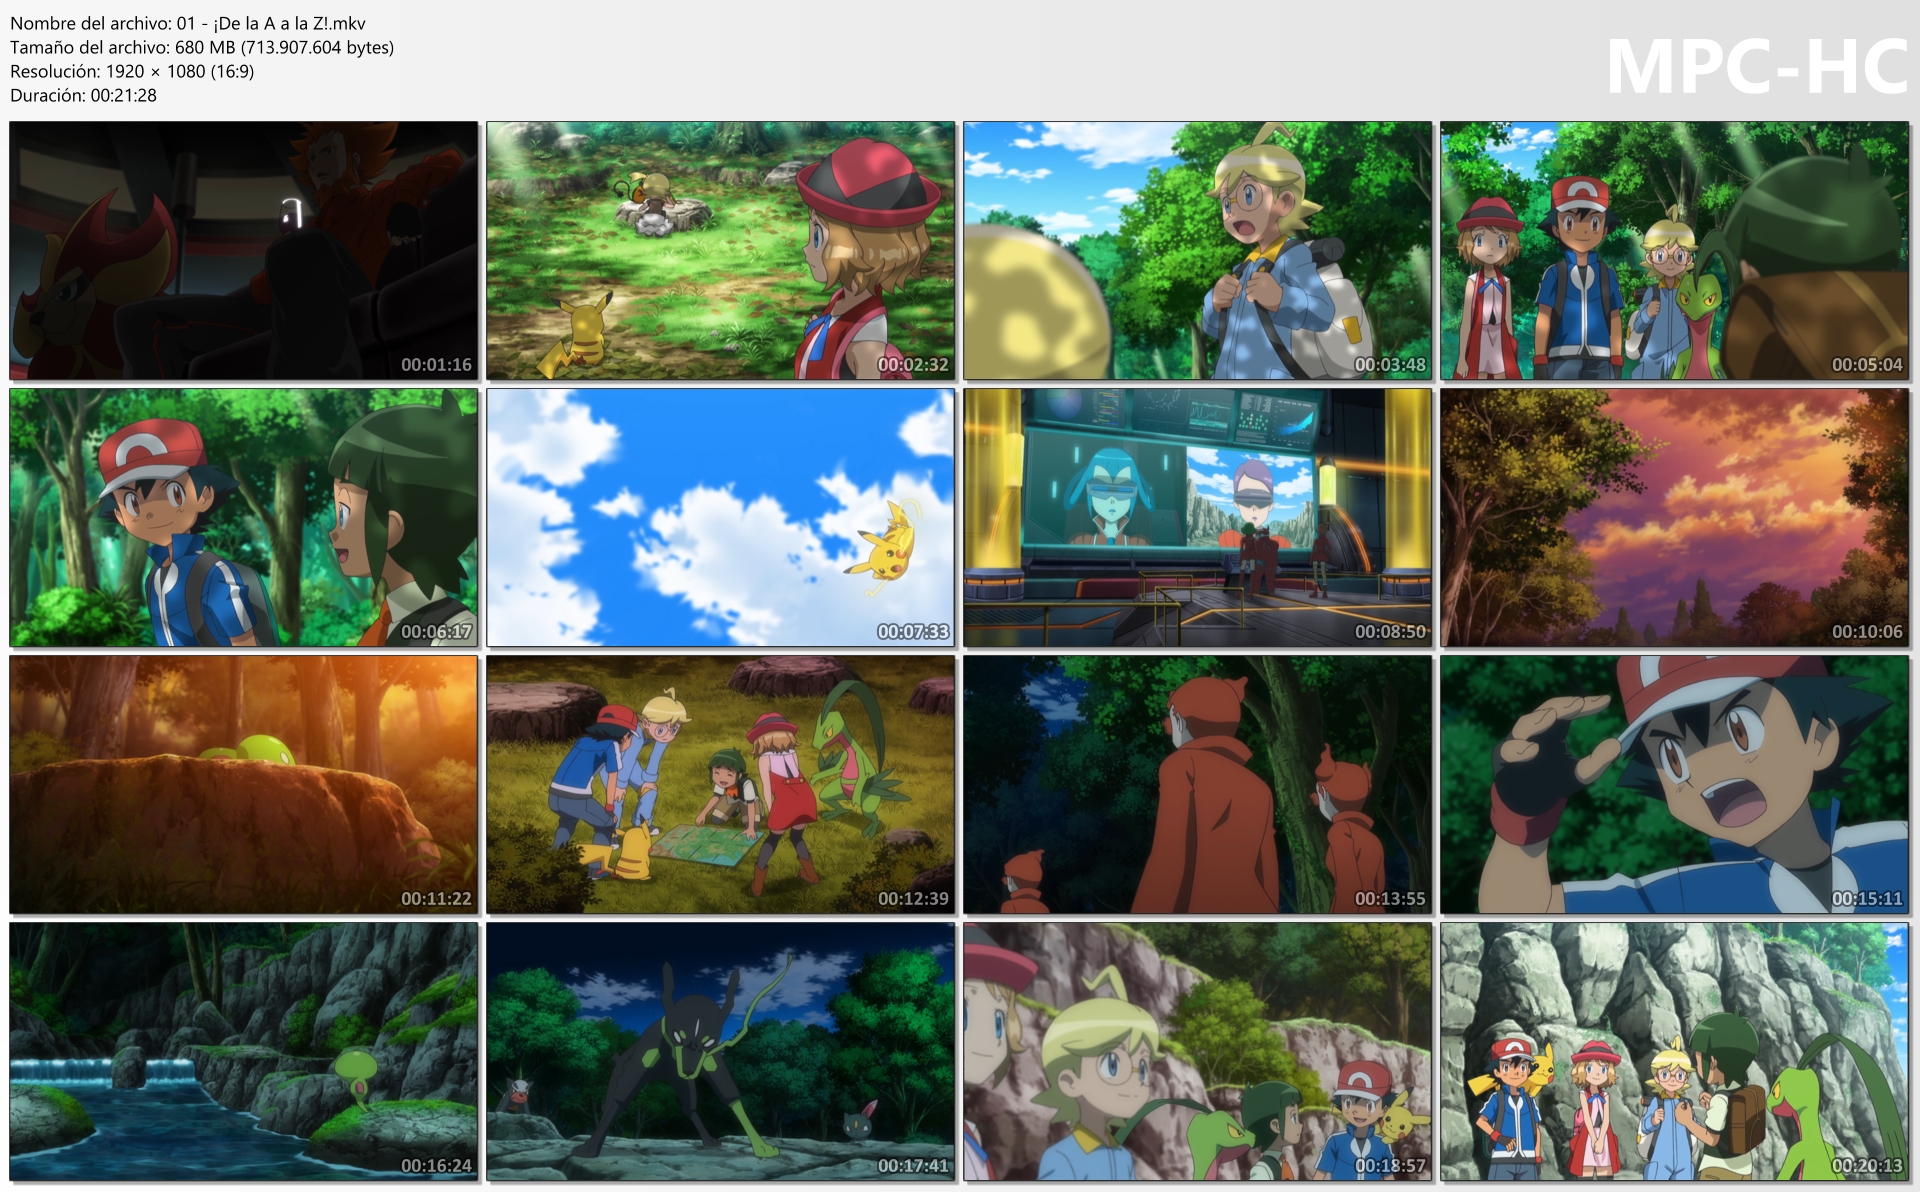Open the sunset thumbnail at 00:10:06
This screenshot has height=1192, width=1920.
pos(1675,518)
